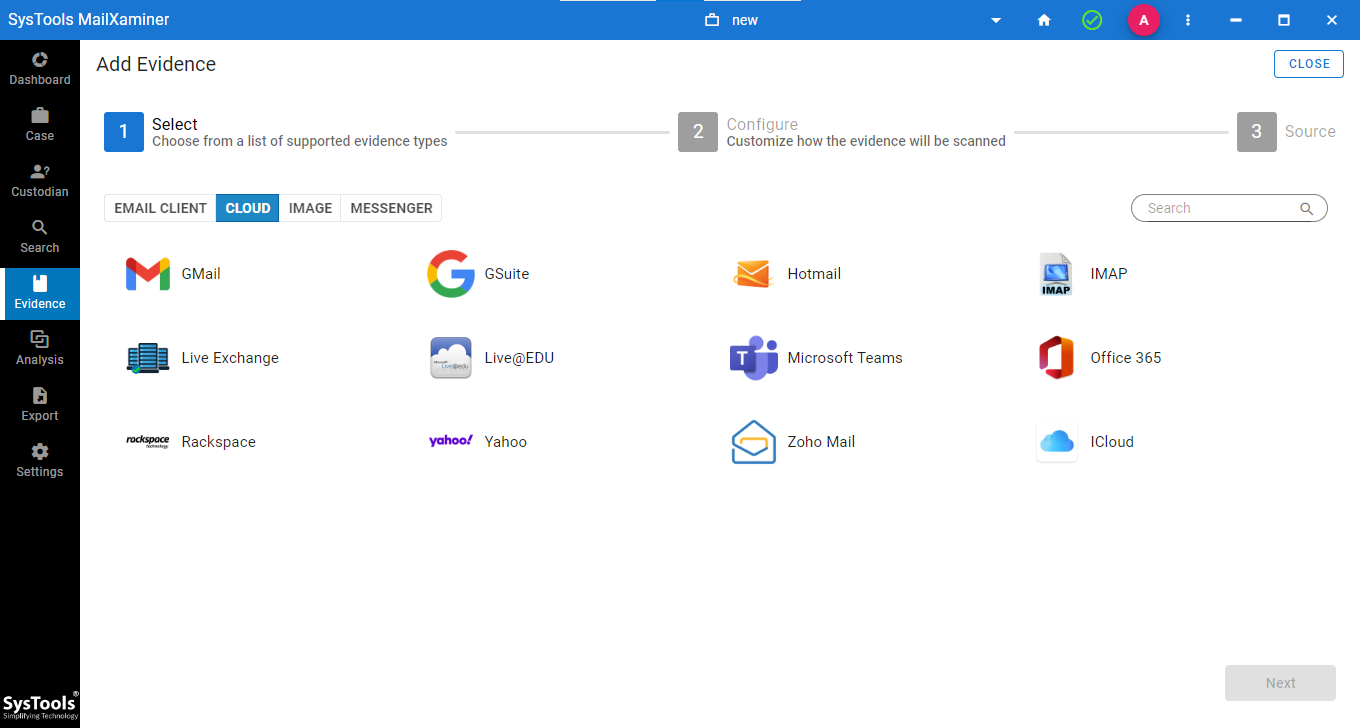
Task: Click the home icon in title bar
Action: coord(1044,20)
